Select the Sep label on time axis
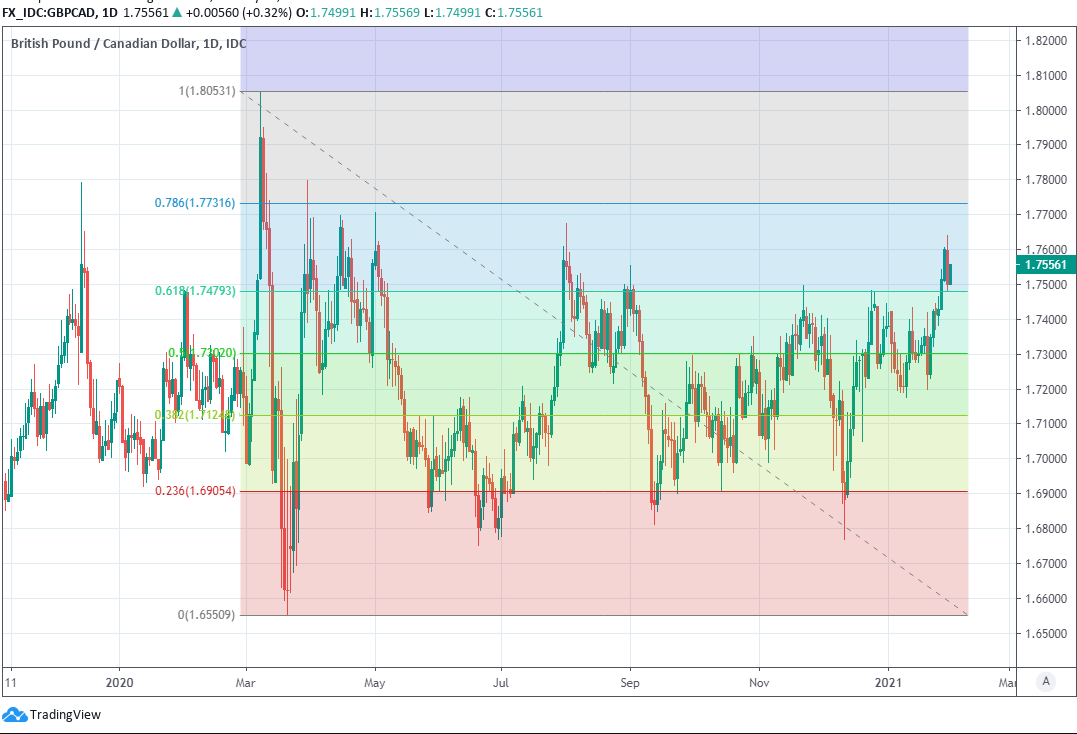Screen dimensions: 1077x734 pos(630,685)
